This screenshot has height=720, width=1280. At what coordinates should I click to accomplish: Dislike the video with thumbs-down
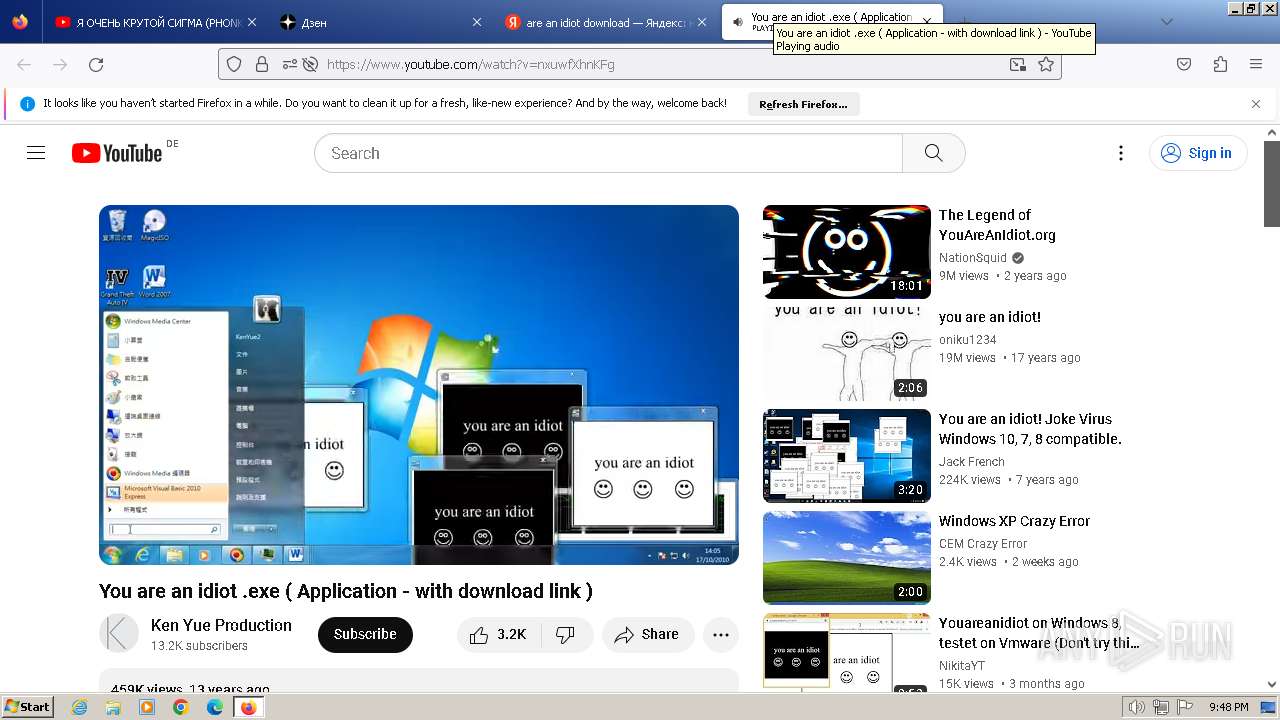[566, 634]
